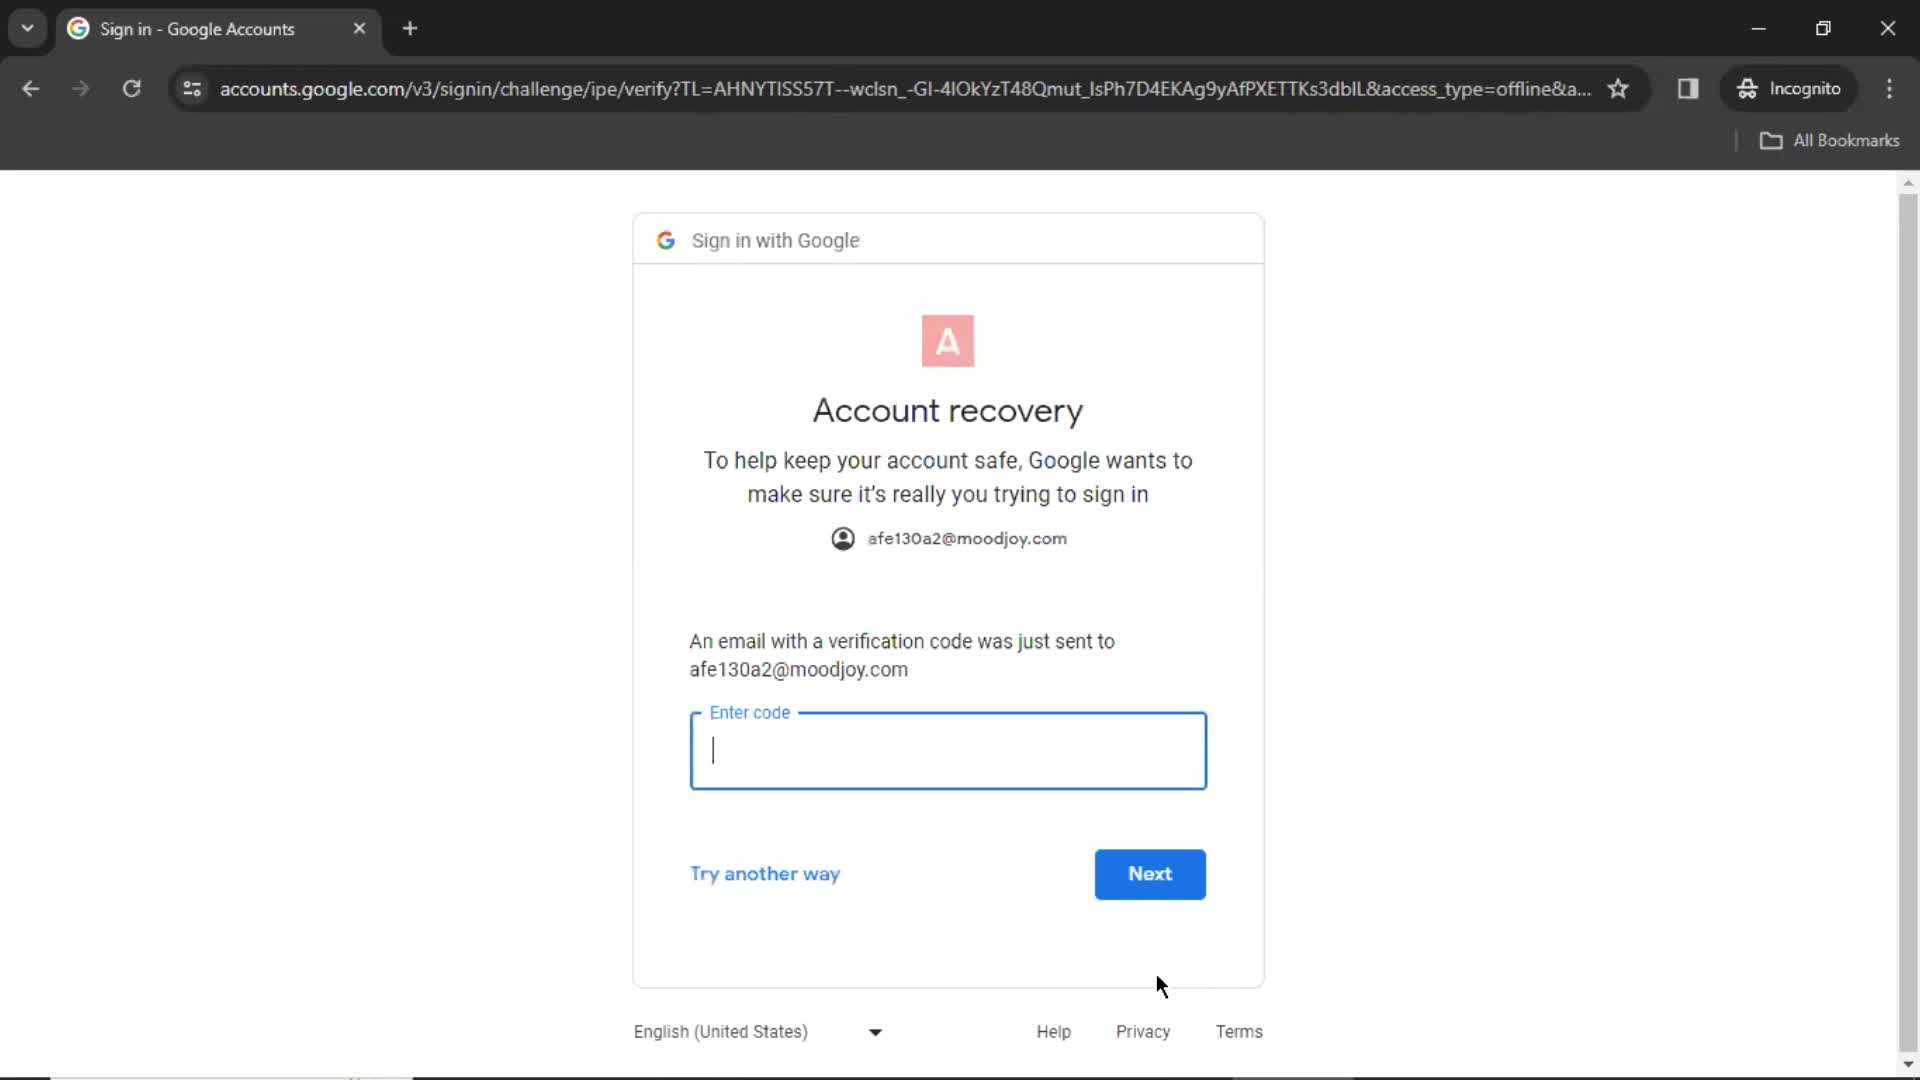Click the All Bookmarks folder icon

(x=1771, y=140)
